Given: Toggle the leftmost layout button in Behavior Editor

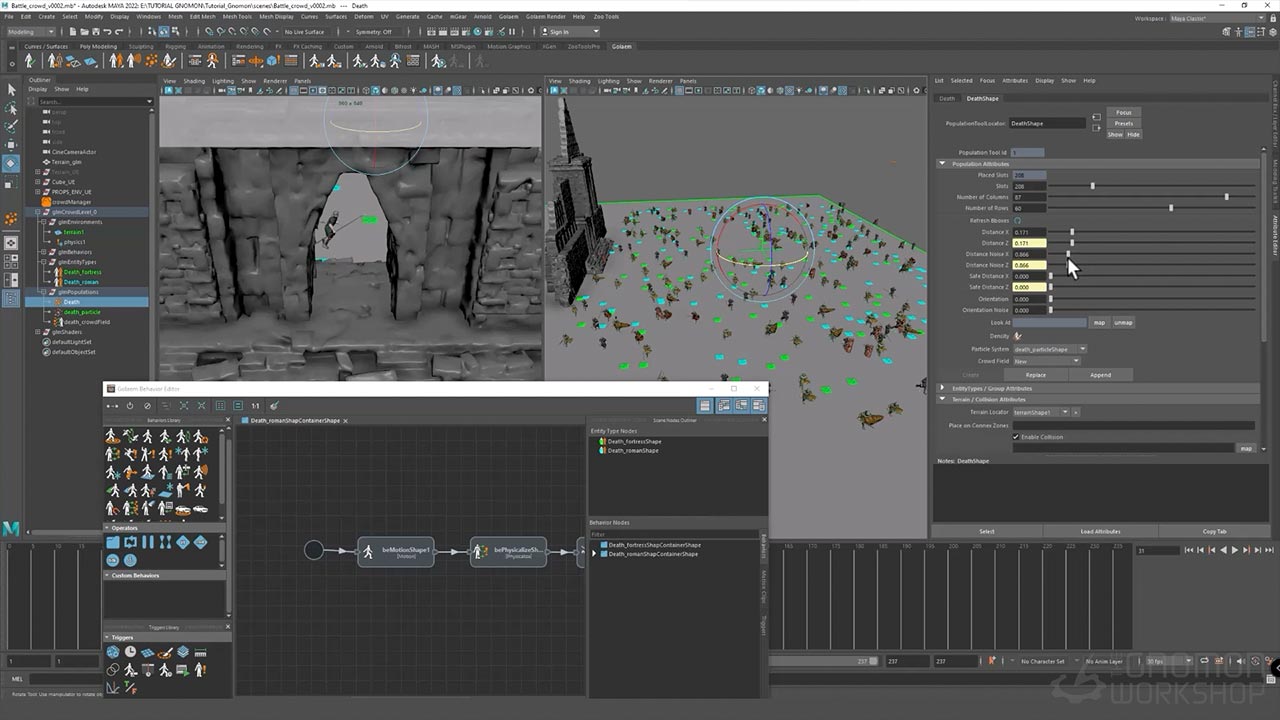Looking at the screenshot, I should point(706,406).
